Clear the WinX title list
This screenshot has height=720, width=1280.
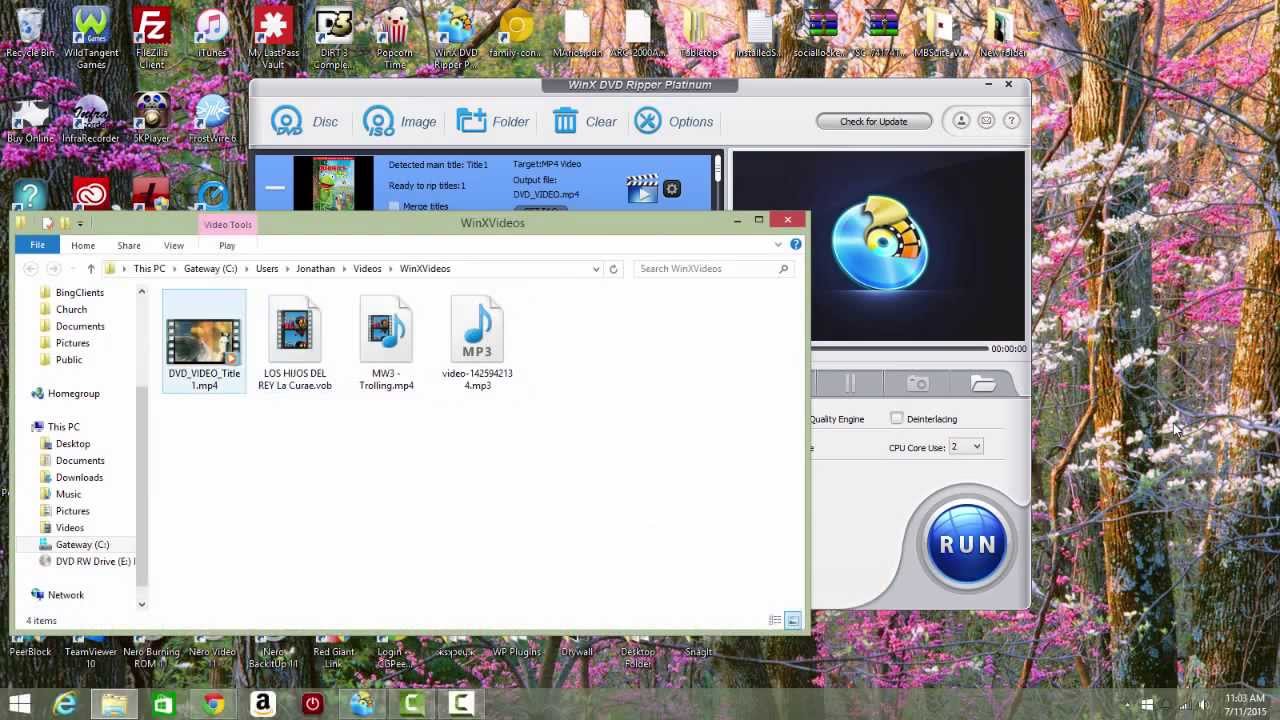pos(584,122)
